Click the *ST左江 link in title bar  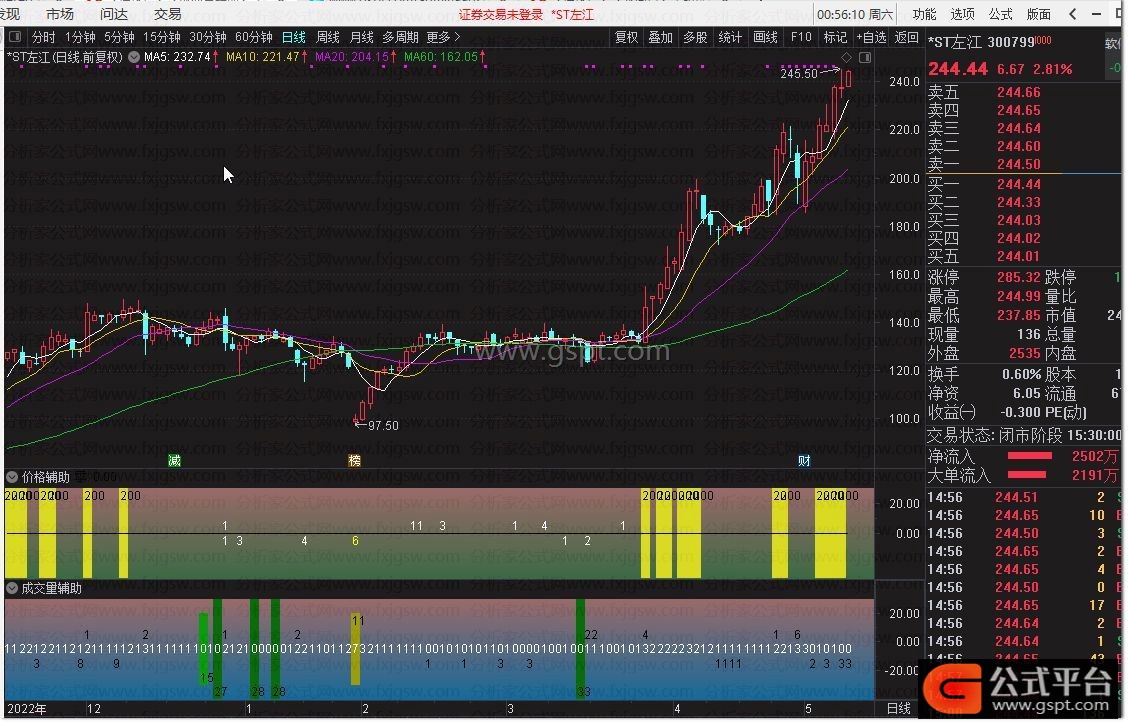[573, 14]
